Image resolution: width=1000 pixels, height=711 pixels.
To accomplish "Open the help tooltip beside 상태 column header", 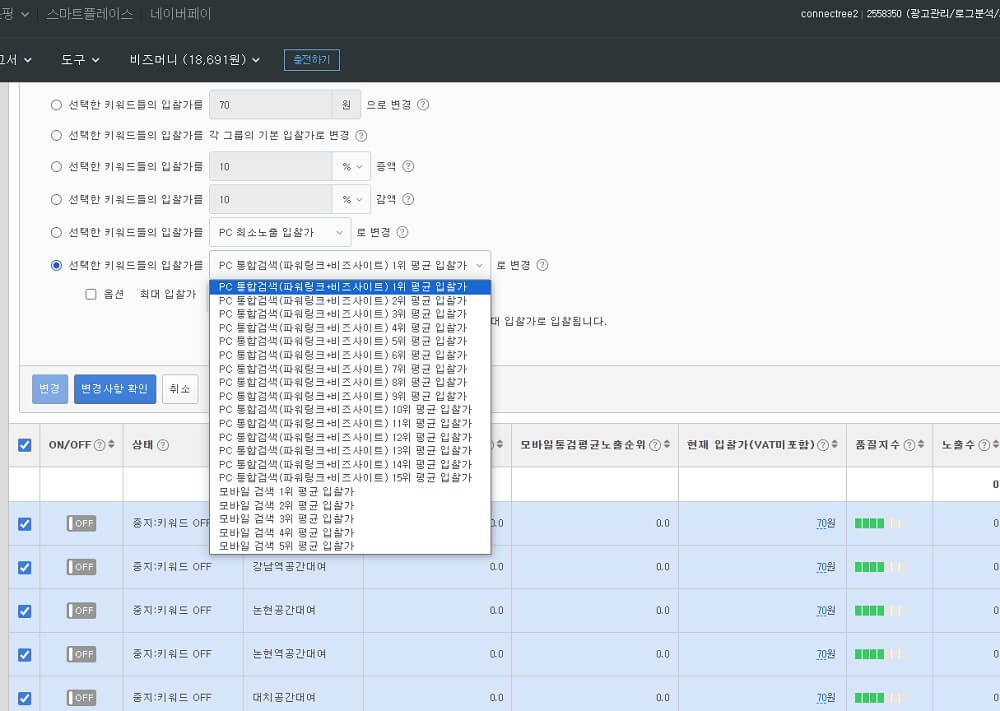I will tap(164, 445).
